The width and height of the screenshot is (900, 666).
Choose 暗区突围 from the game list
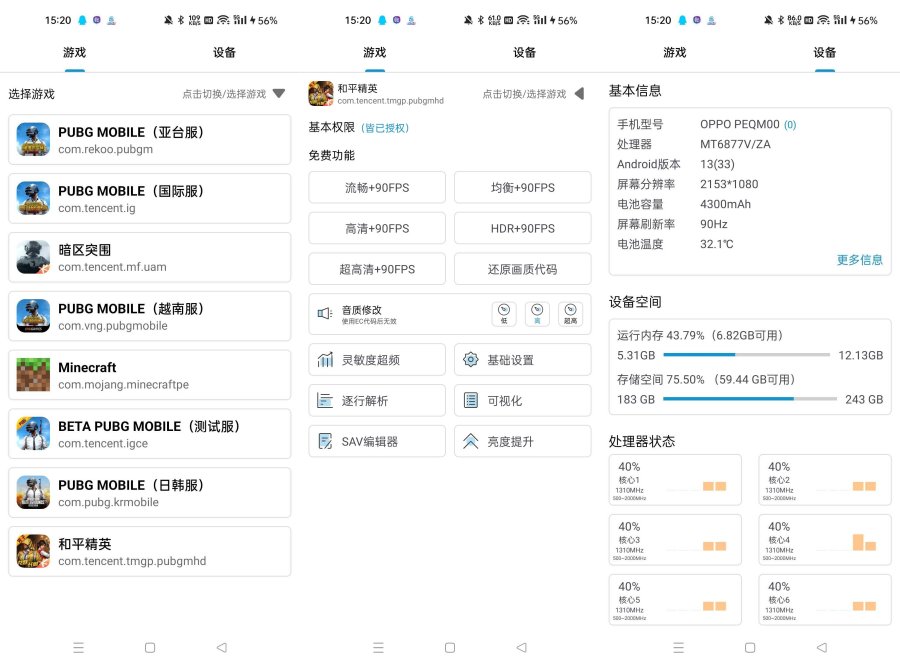[150, 258]
